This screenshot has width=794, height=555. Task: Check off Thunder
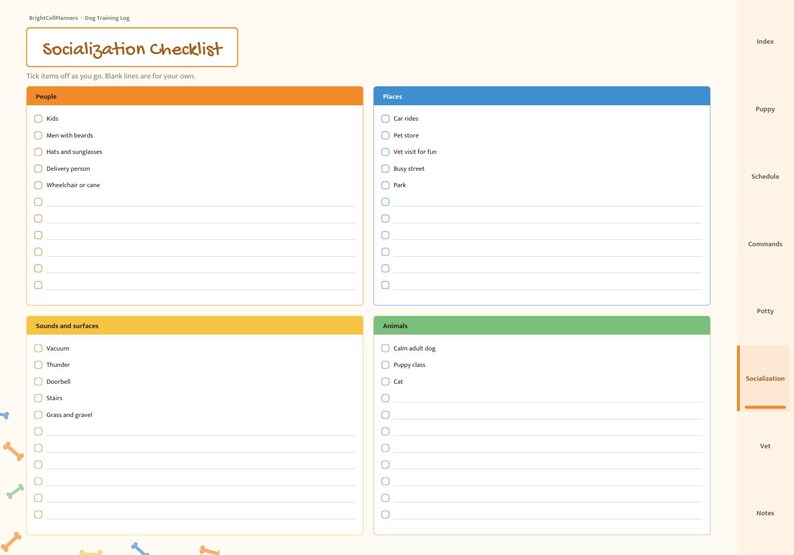[x=38, y=365]
